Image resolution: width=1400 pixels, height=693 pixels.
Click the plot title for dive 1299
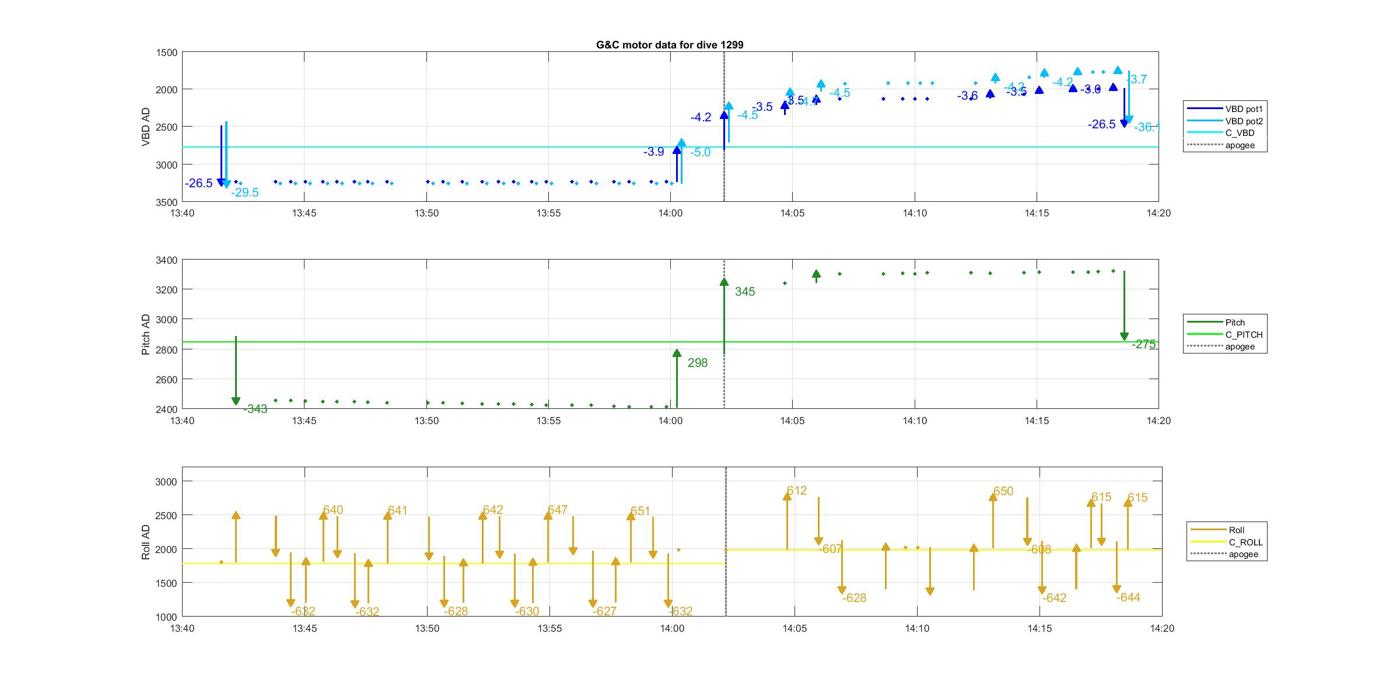pyautogui.click(x=669, y=45)
